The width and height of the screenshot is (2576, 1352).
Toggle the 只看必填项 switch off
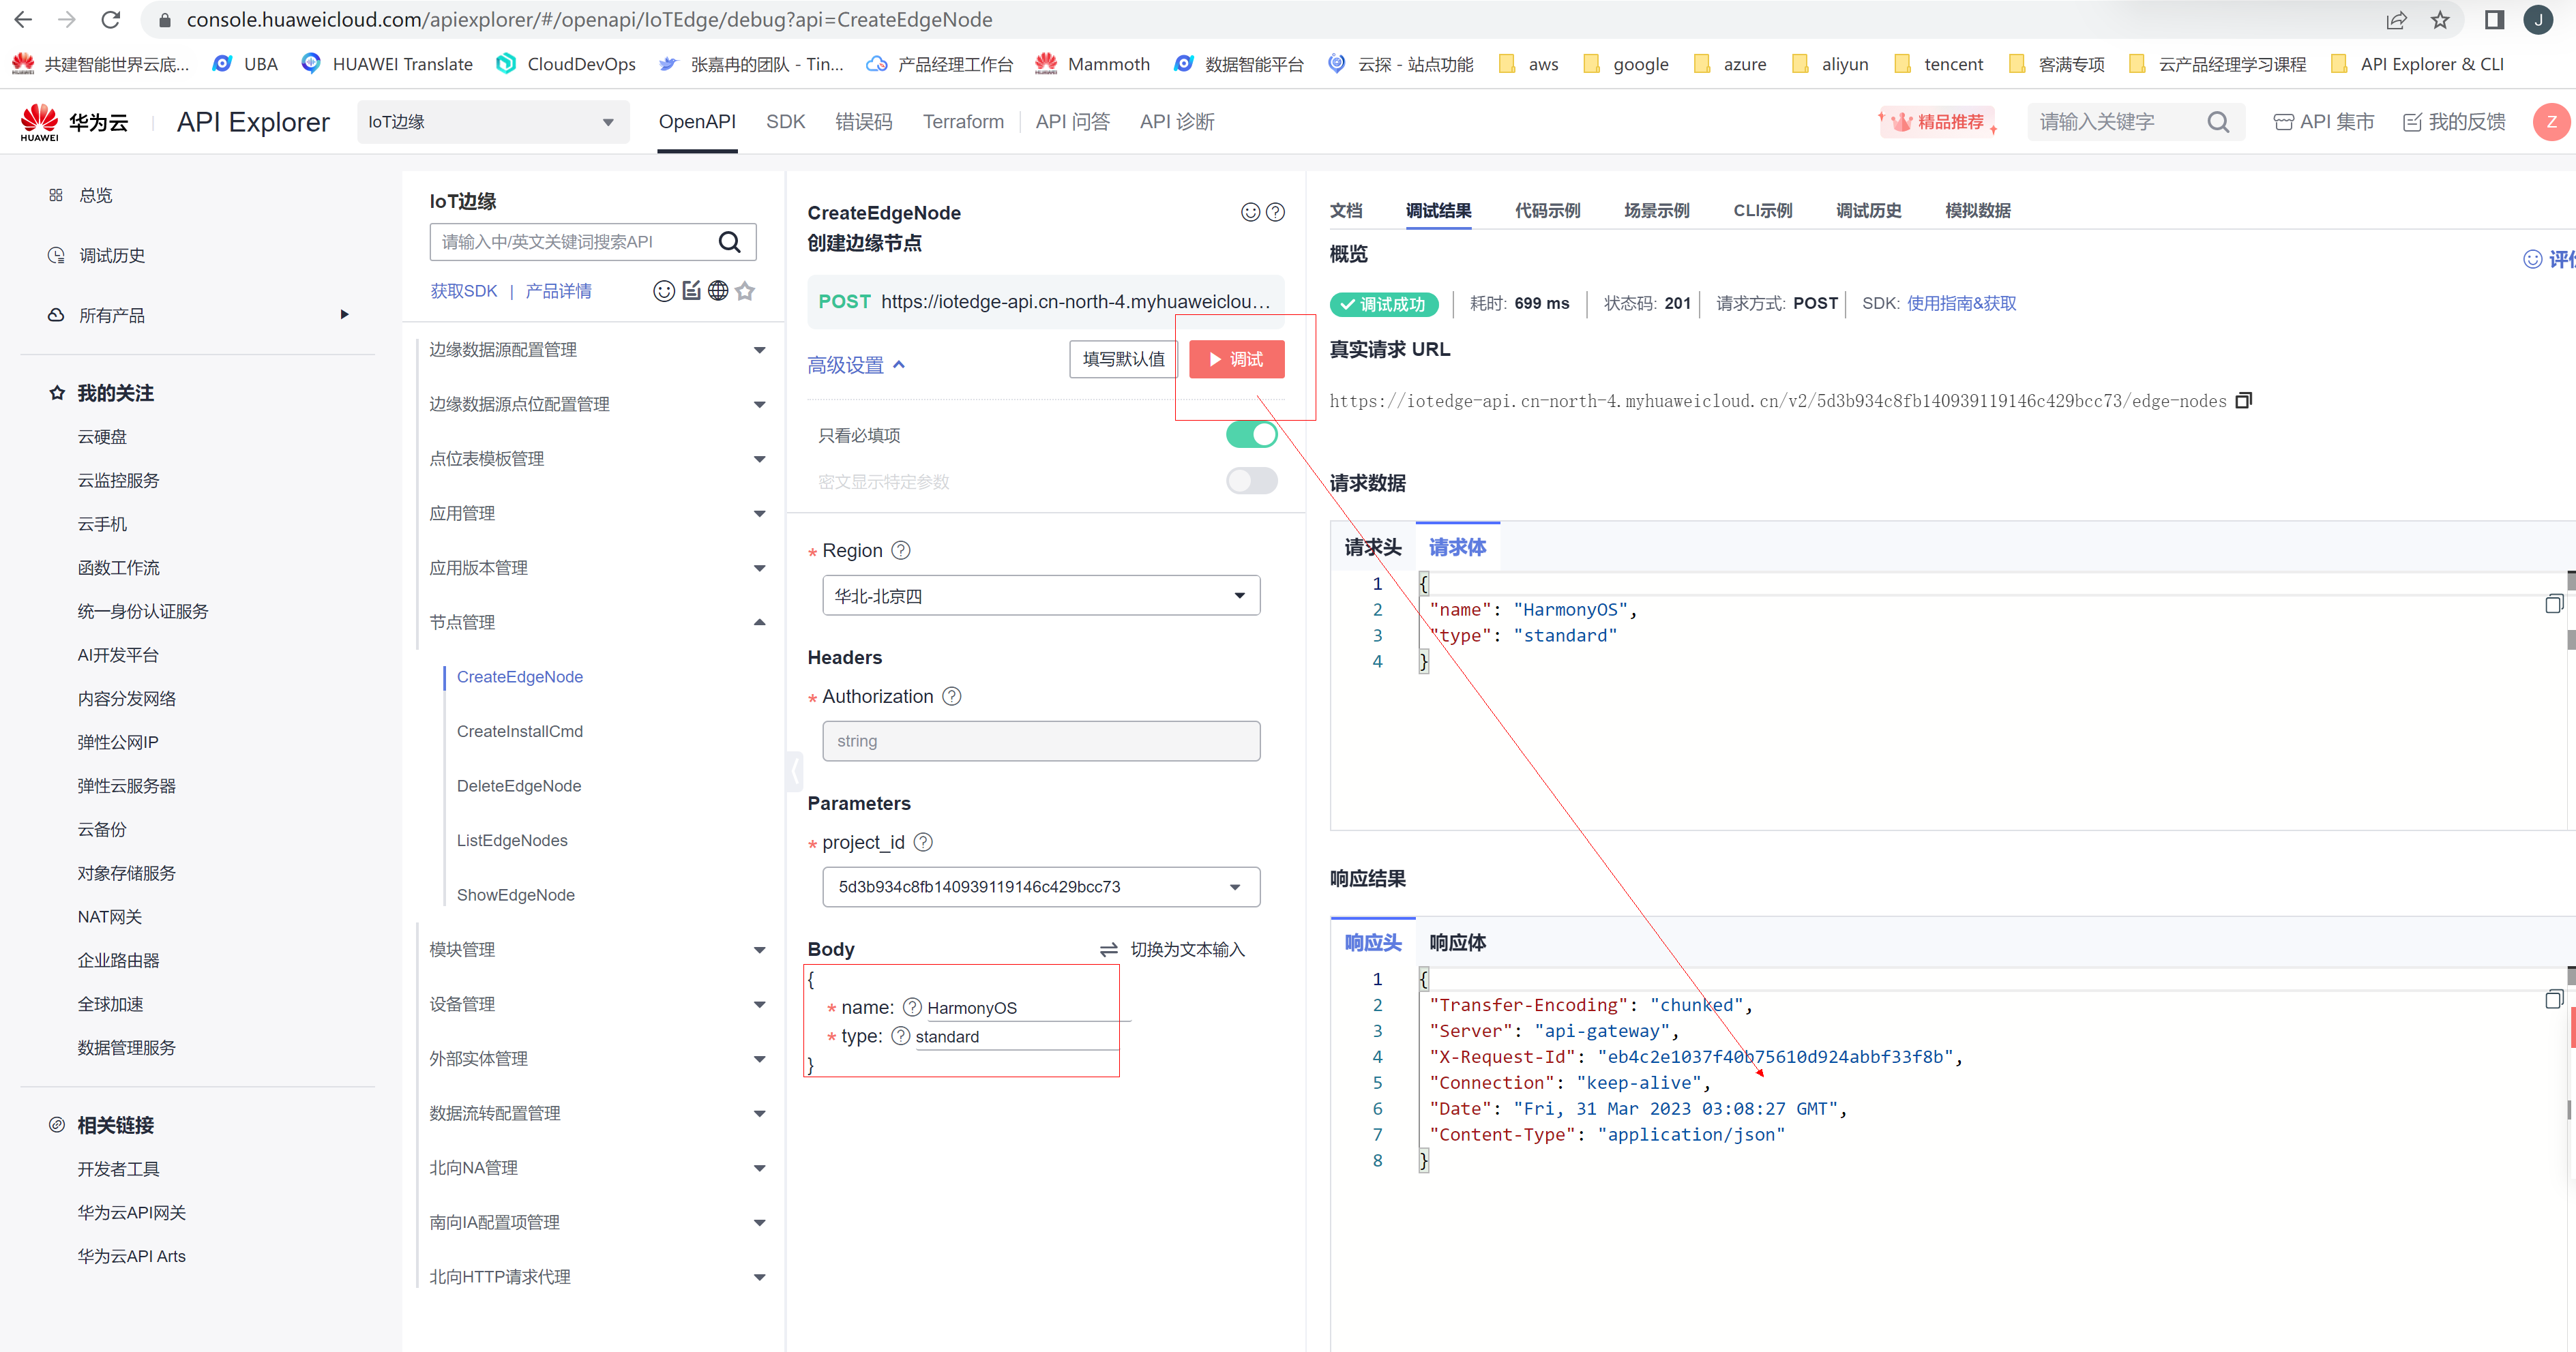pos(1251,434)
